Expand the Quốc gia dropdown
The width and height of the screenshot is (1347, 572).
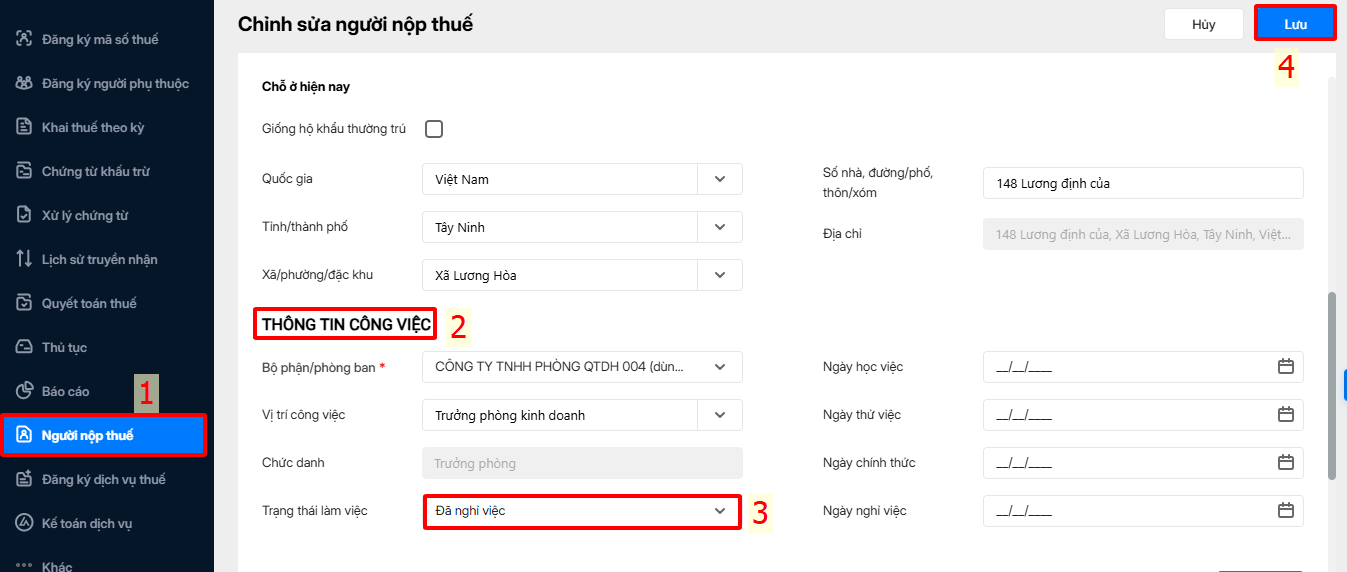pyautogui.click(x=720, y=179)
